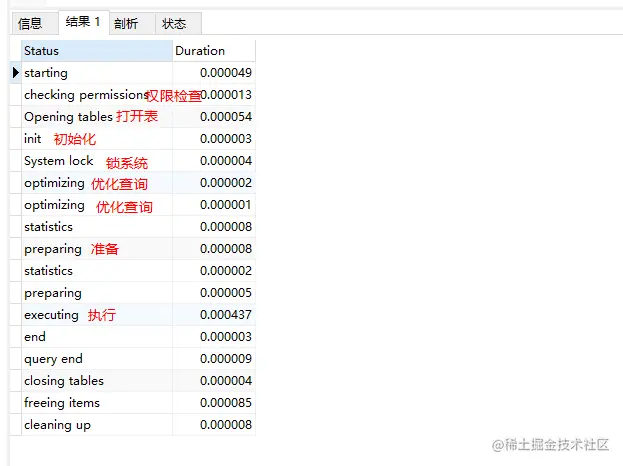The image size is (623, 466).
Task: Click the Duration column header
Action: point(214,51)
